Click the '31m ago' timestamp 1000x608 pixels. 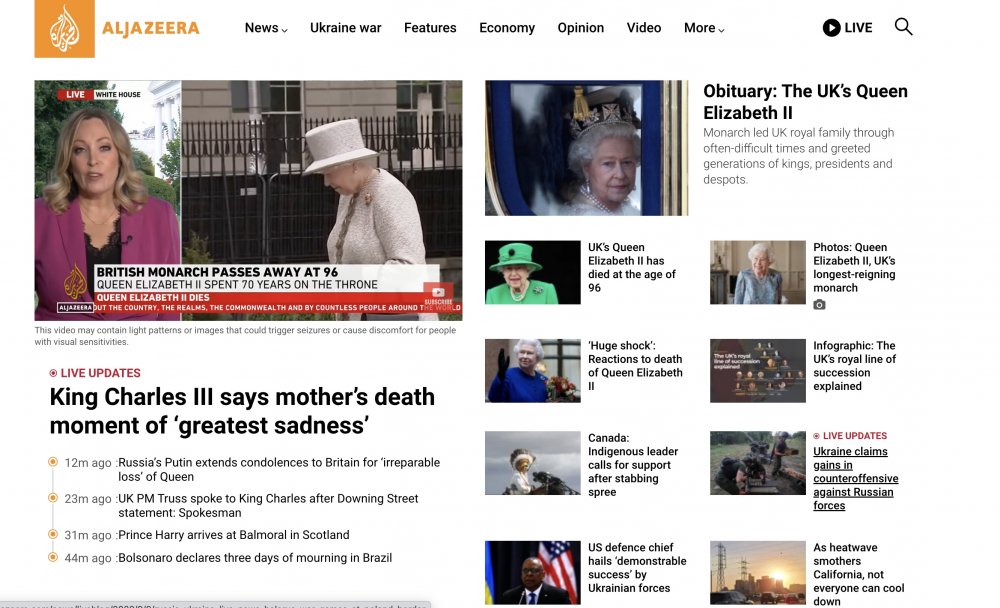pyautogui.click(x=88, y=535)
